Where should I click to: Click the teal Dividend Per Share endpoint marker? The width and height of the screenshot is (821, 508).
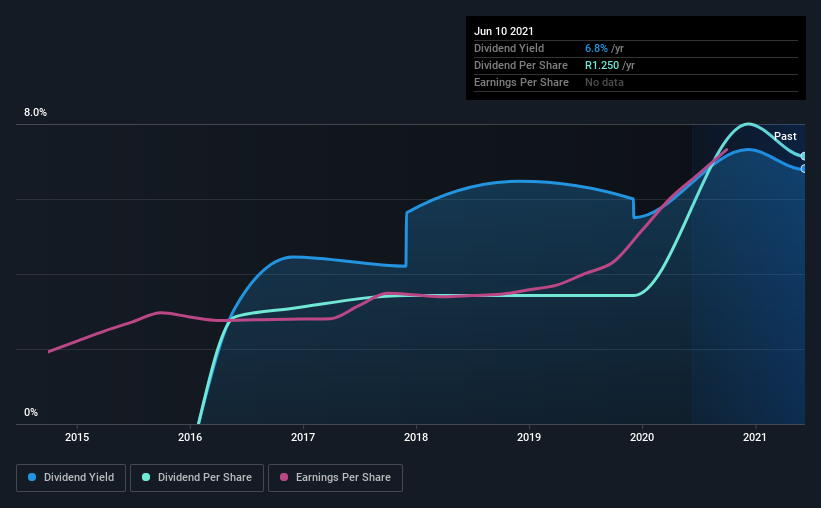803,156
